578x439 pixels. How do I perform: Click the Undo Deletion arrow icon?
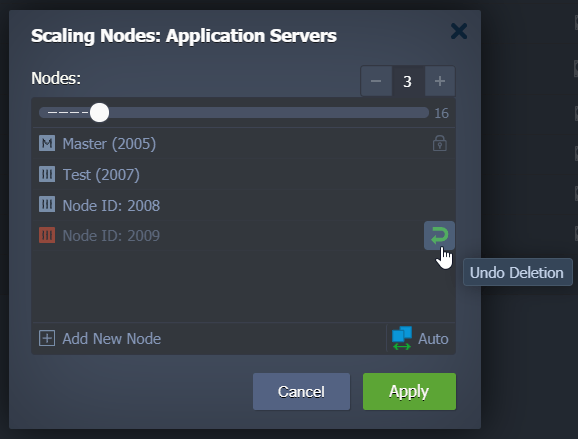(x=439, y=236)
